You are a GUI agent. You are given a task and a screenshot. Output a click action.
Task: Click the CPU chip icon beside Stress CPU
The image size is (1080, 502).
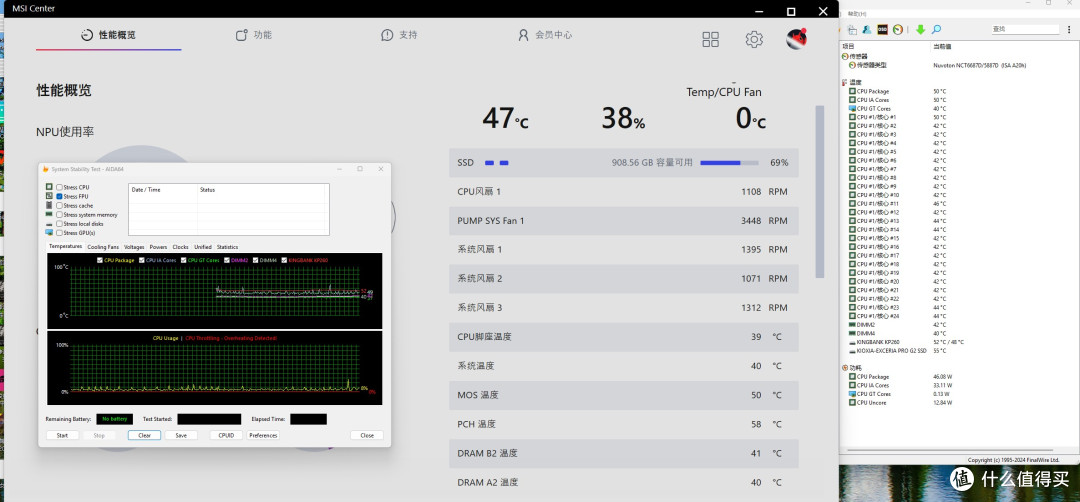coord(49,187)
